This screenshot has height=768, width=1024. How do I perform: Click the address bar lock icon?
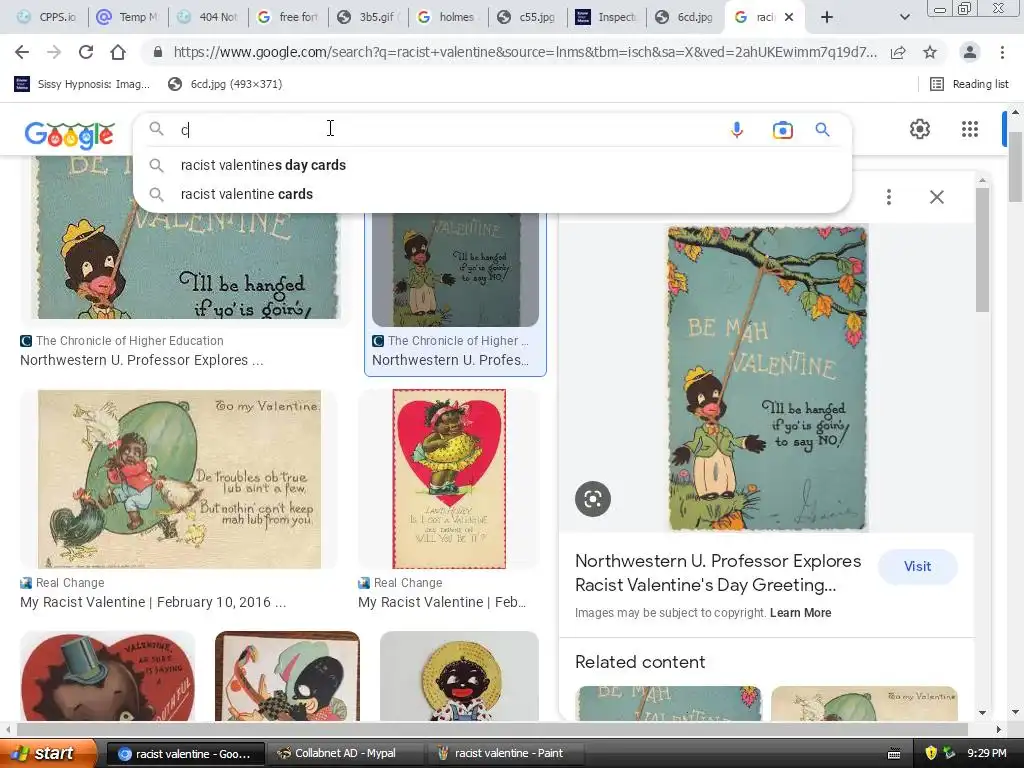[157, 52]
